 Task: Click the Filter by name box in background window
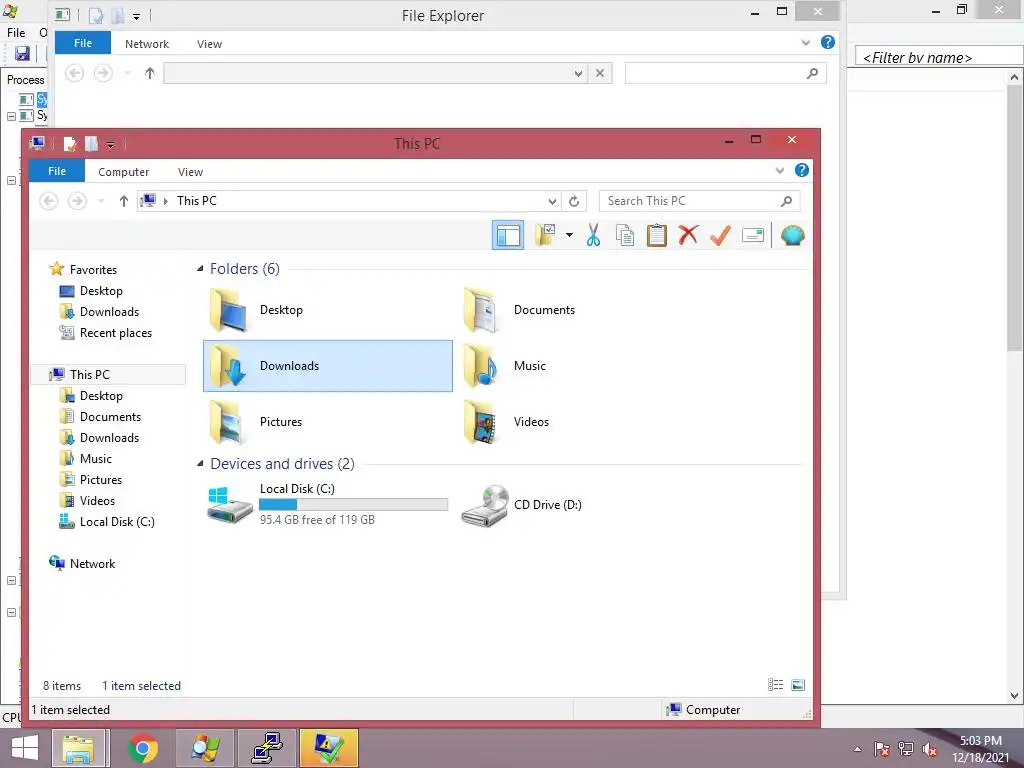(938, 57)
